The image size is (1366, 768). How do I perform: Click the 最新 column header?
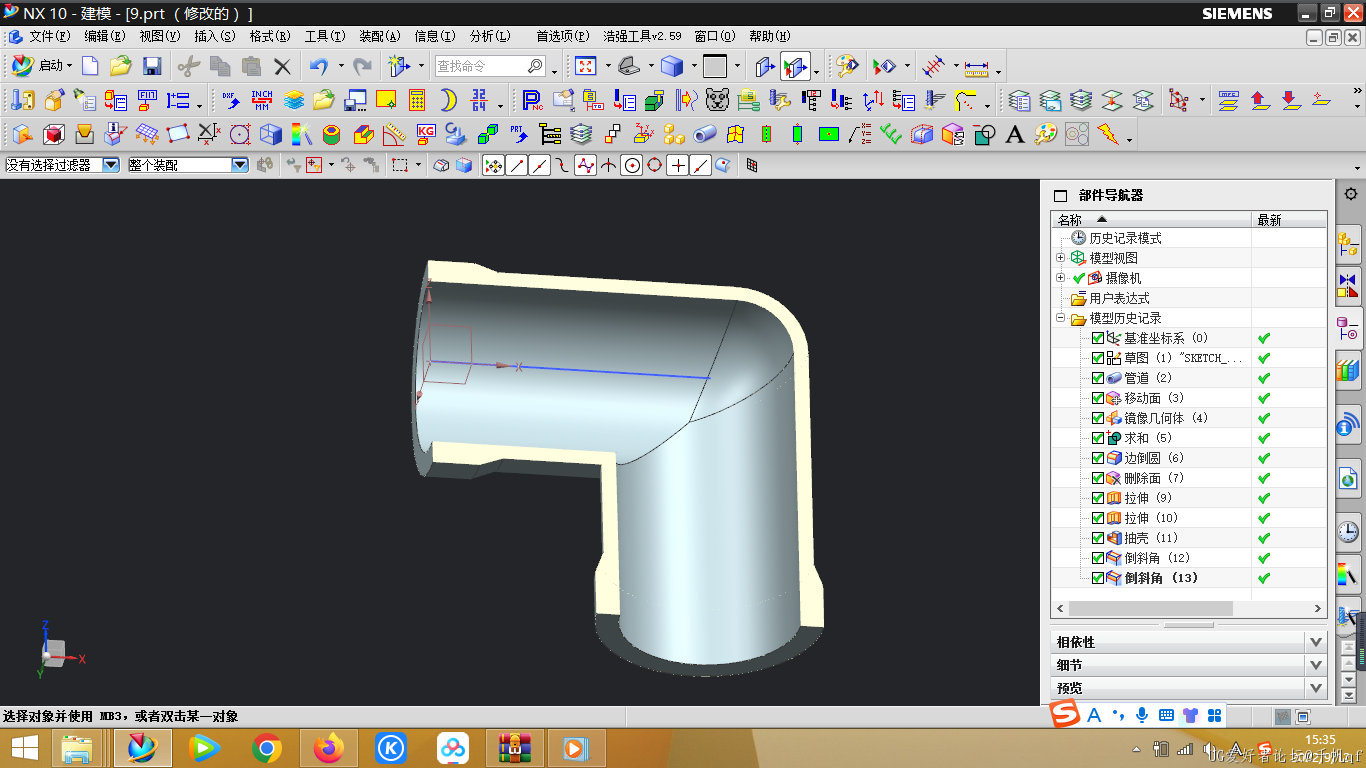click(1290, 219)
